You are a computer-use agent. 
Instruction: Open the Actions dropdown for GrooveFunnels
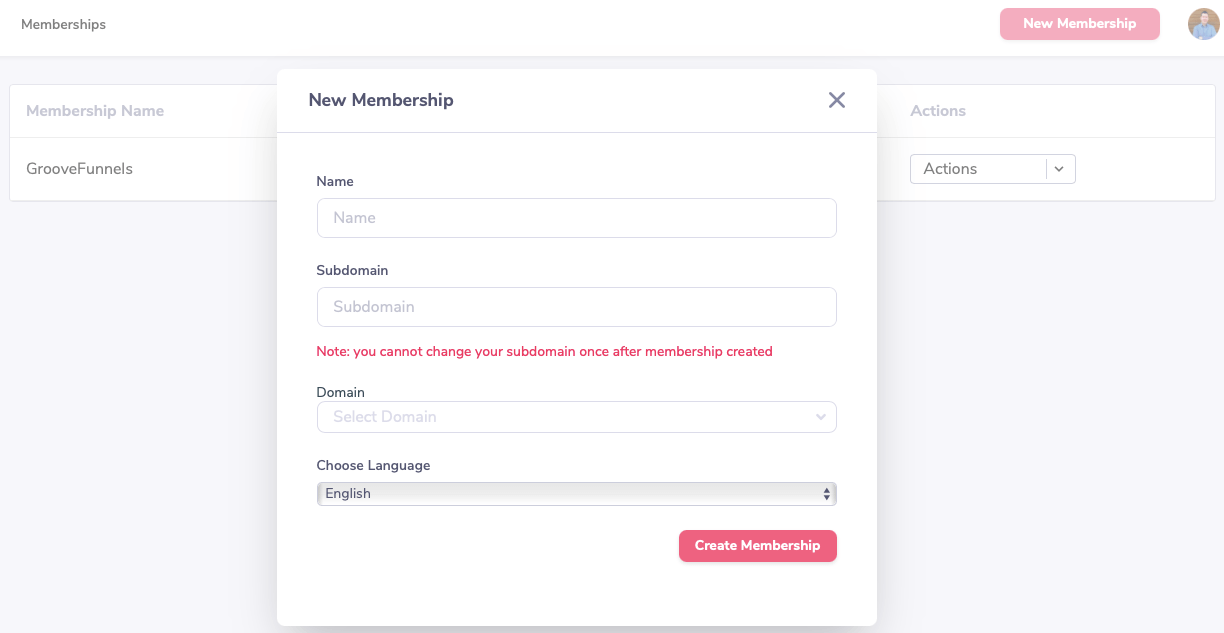[x=978, y=169]
